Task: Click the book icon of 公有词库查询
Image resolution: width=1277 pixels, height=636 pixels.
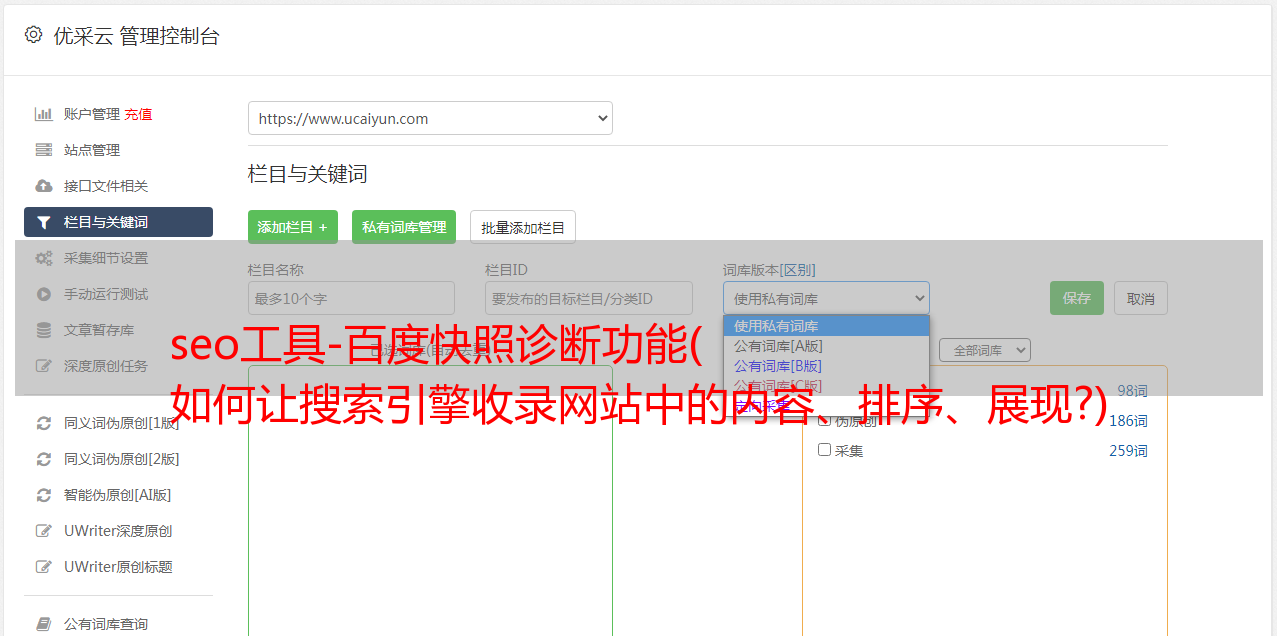Action: (44, 624)
